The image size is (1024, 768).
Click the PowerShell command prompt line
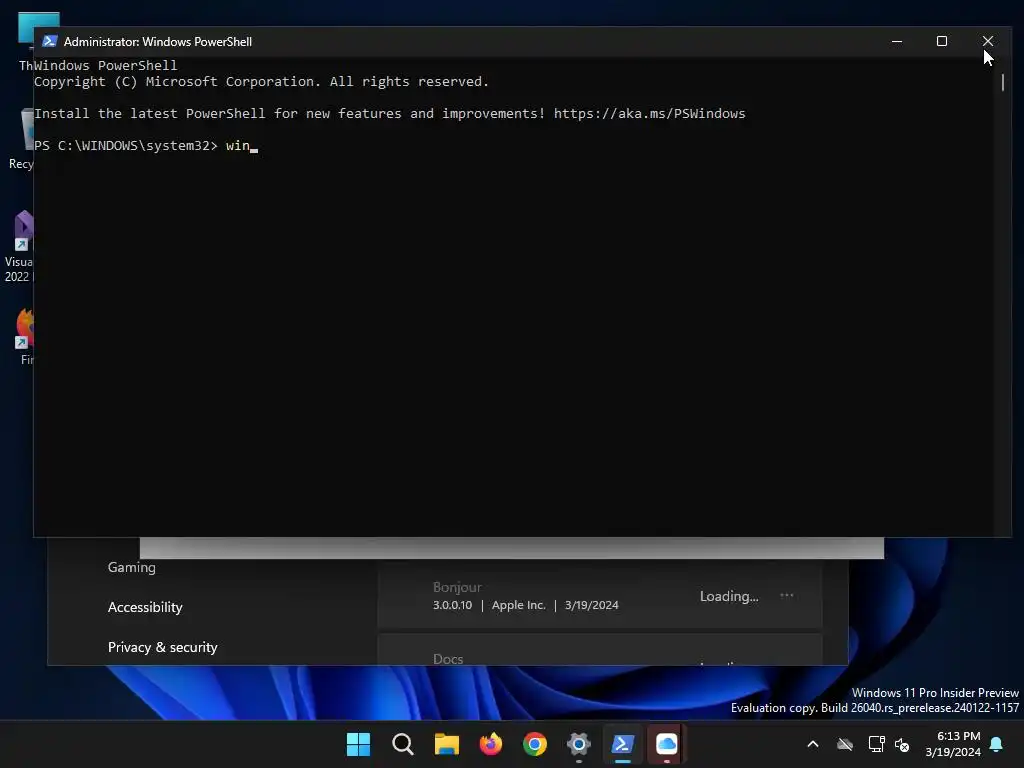click(x=146, y=146)
